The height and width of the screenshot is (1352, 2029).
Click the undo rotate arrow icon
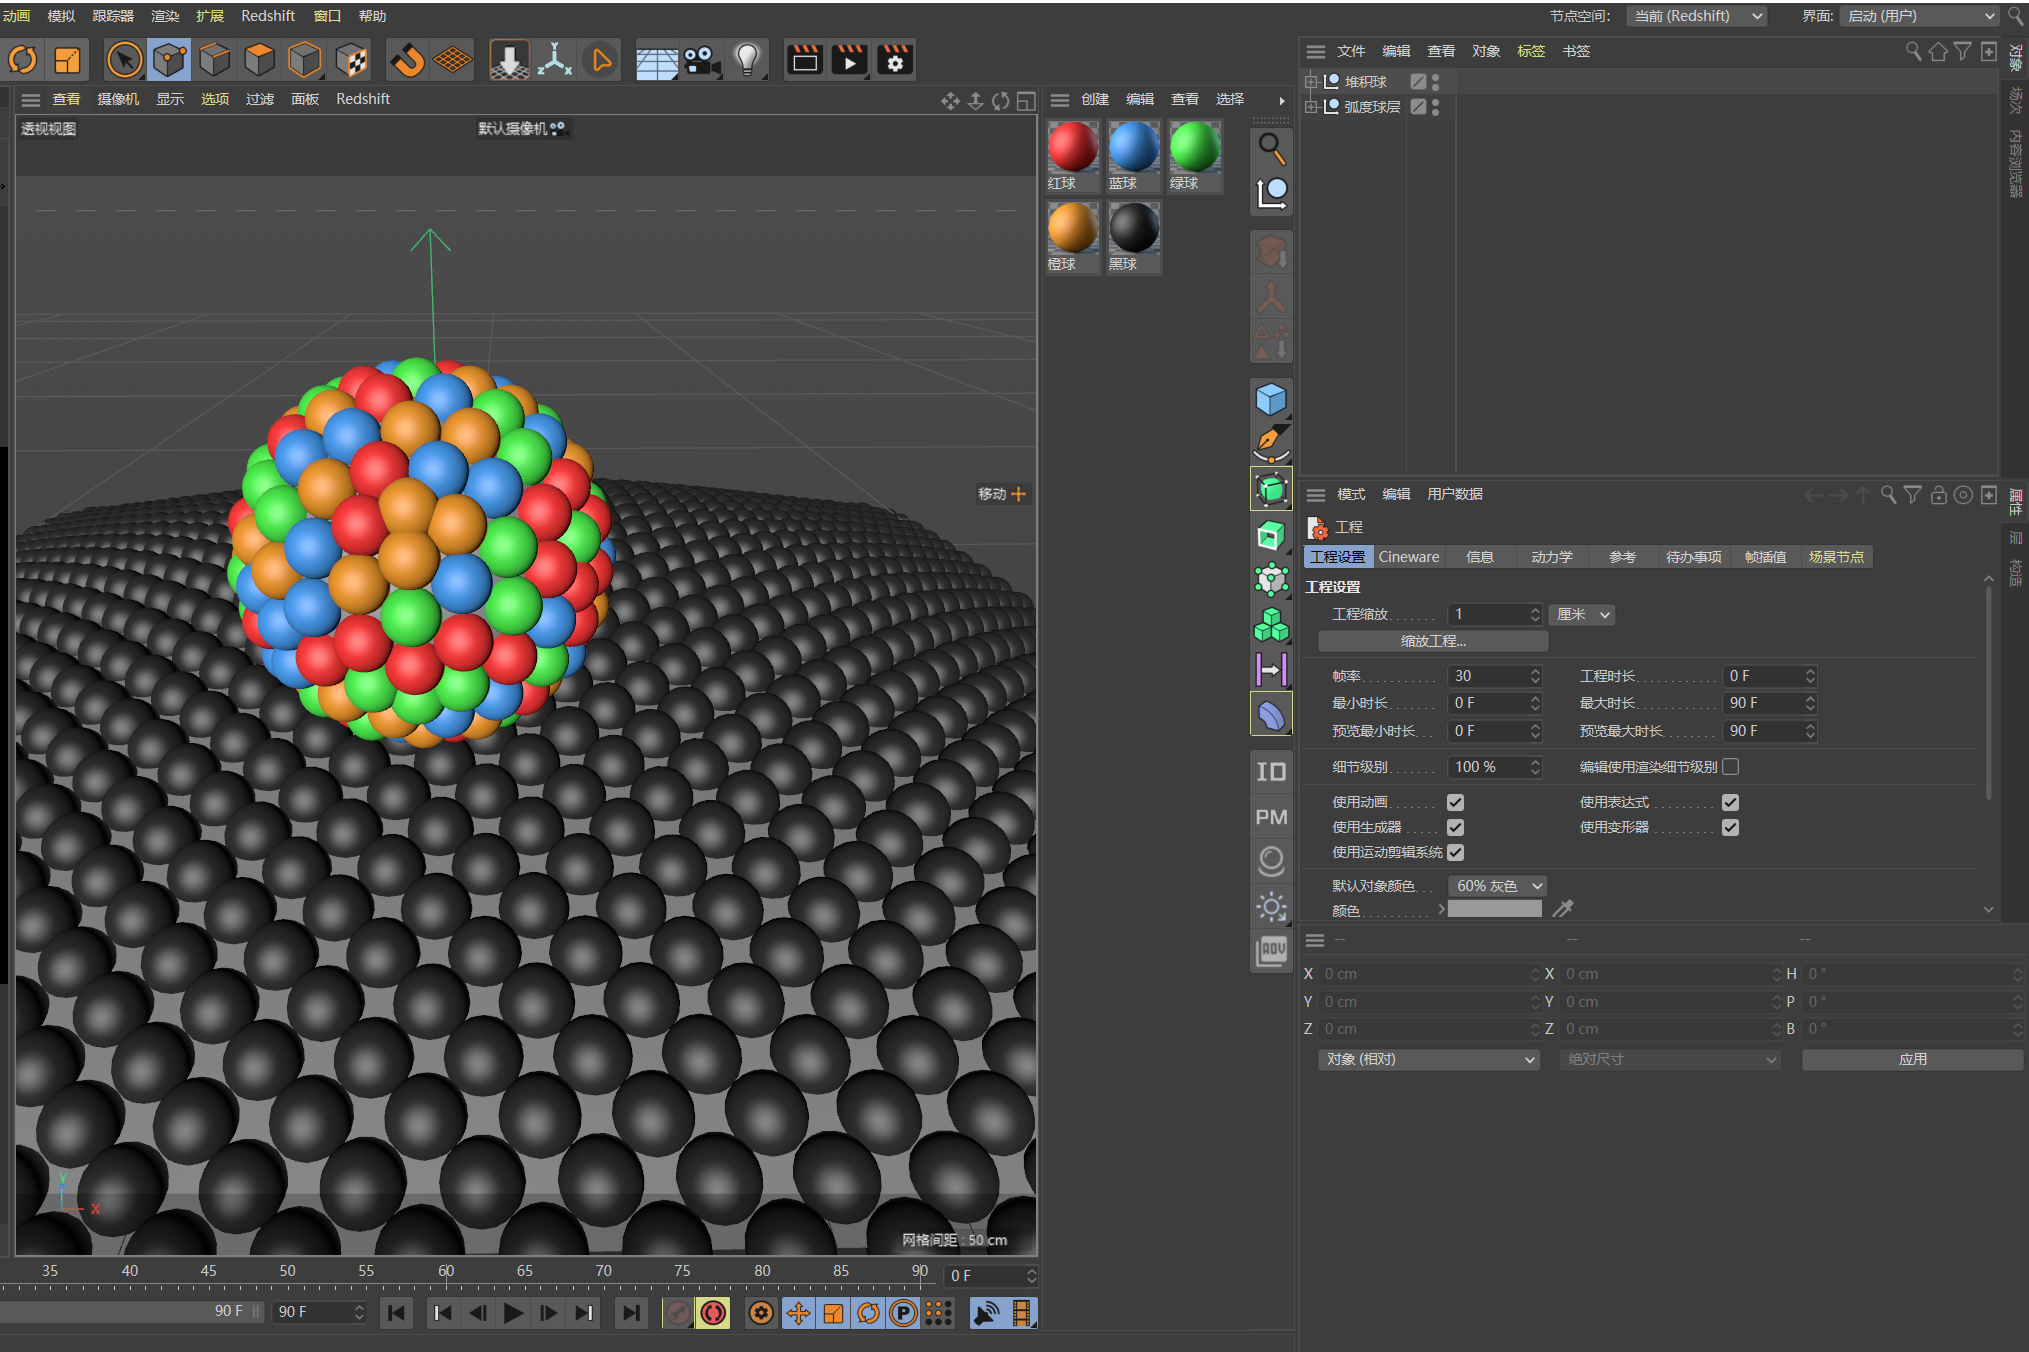(x=22, y=60)
